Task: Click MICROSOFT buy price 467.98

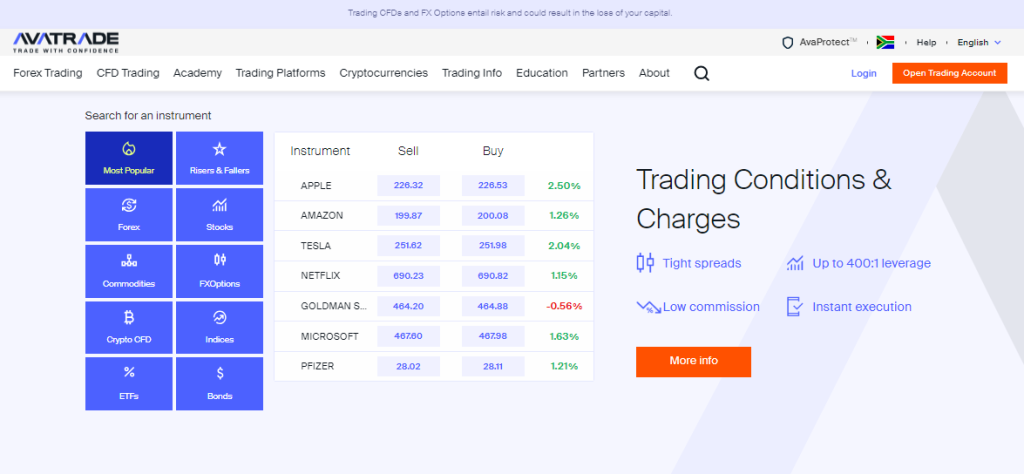Action: [492, 336]
